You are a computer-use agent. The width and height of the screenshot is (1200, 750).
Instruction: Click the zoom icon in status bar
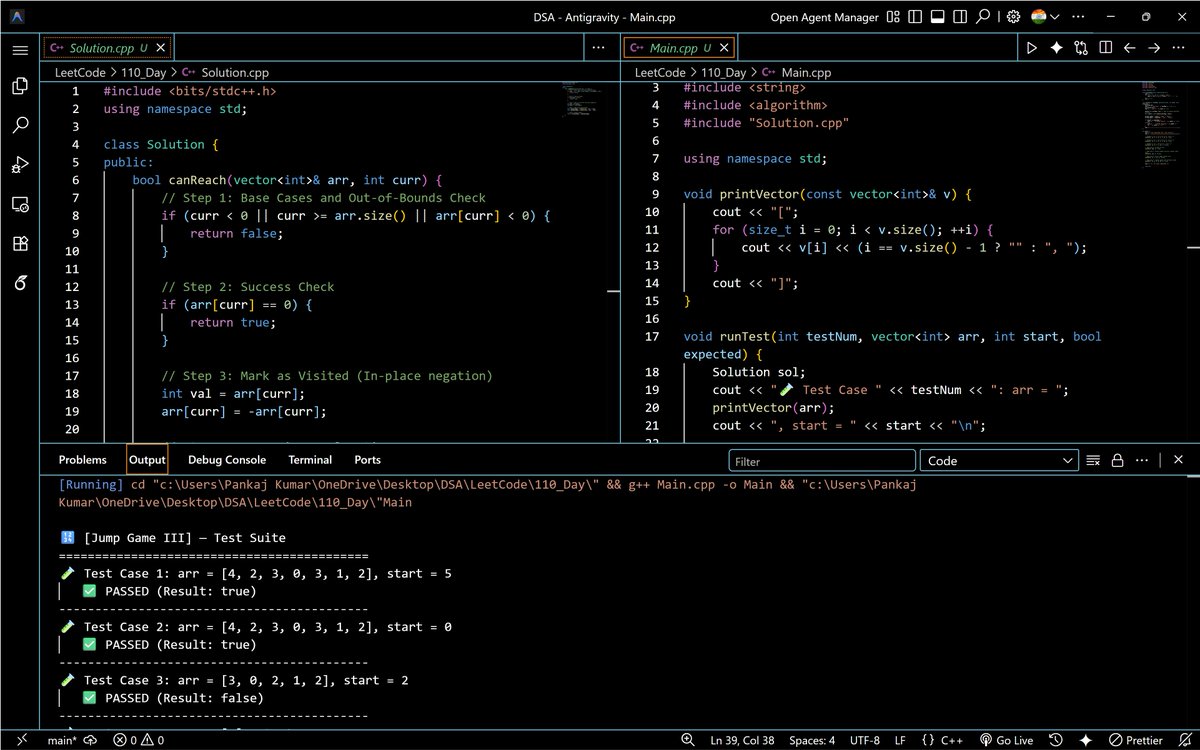(x=688, y=740)
